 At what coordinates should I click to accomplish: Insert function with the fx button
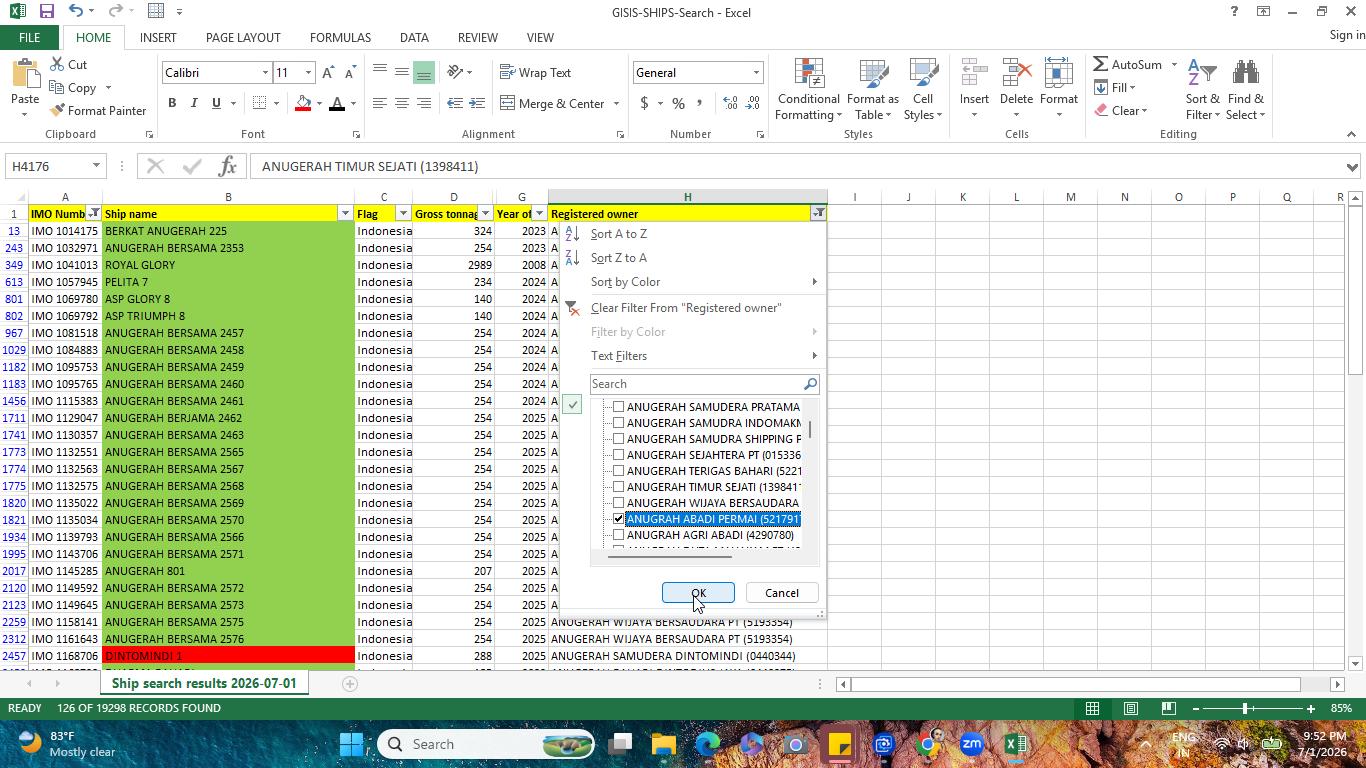point(227,166)
